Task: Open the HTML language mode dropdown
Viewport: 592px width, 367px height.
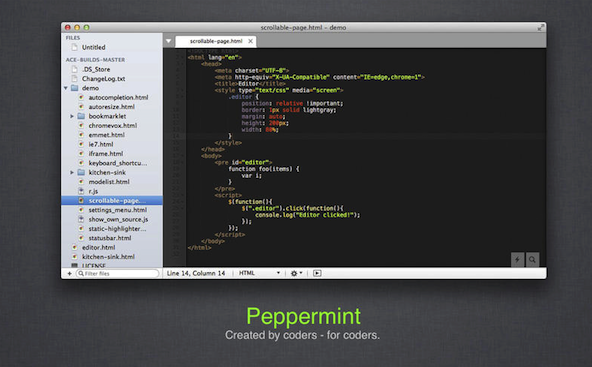Action: point(259,273)
